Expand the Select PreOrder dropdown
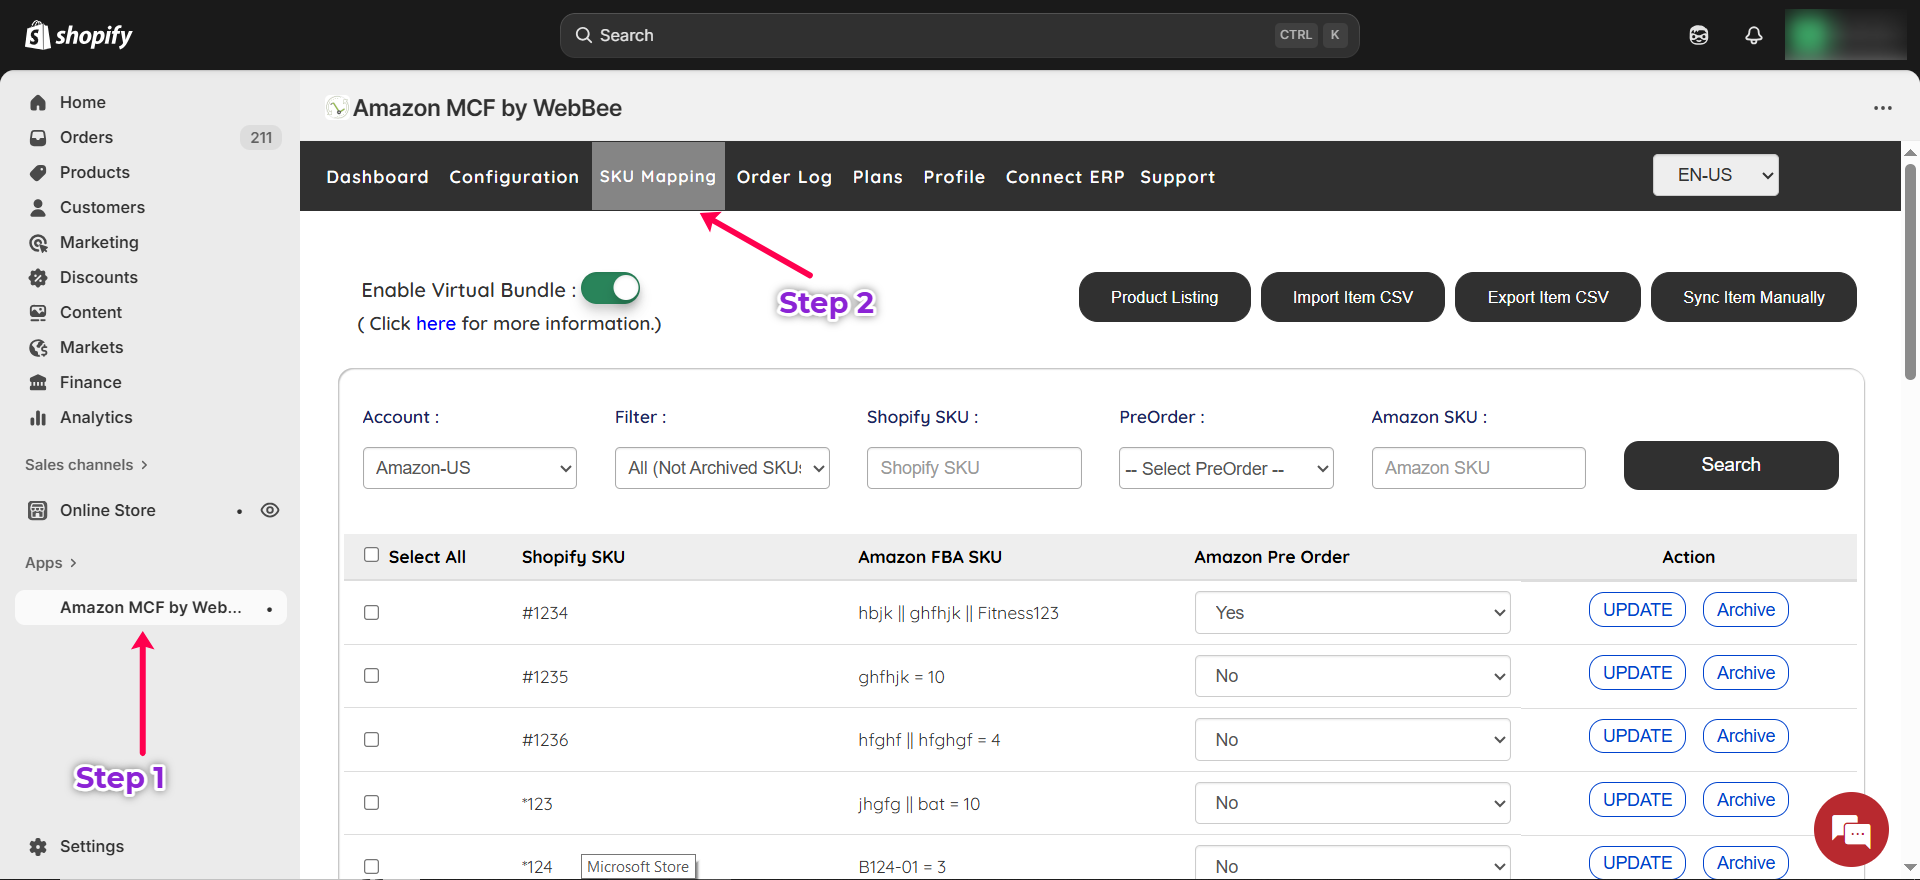 [1225, 468]
